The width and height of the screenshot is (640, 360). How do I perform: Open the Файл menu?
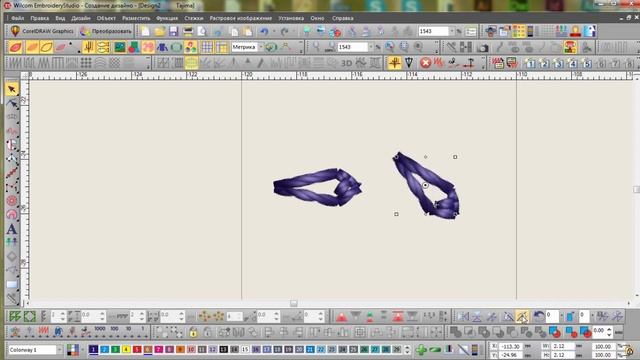point(17,18)
